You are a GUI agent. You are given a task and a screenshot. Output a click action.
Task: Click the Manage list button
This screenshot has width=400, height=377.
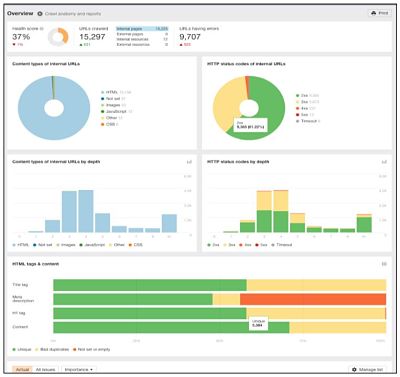coord(368,370)
